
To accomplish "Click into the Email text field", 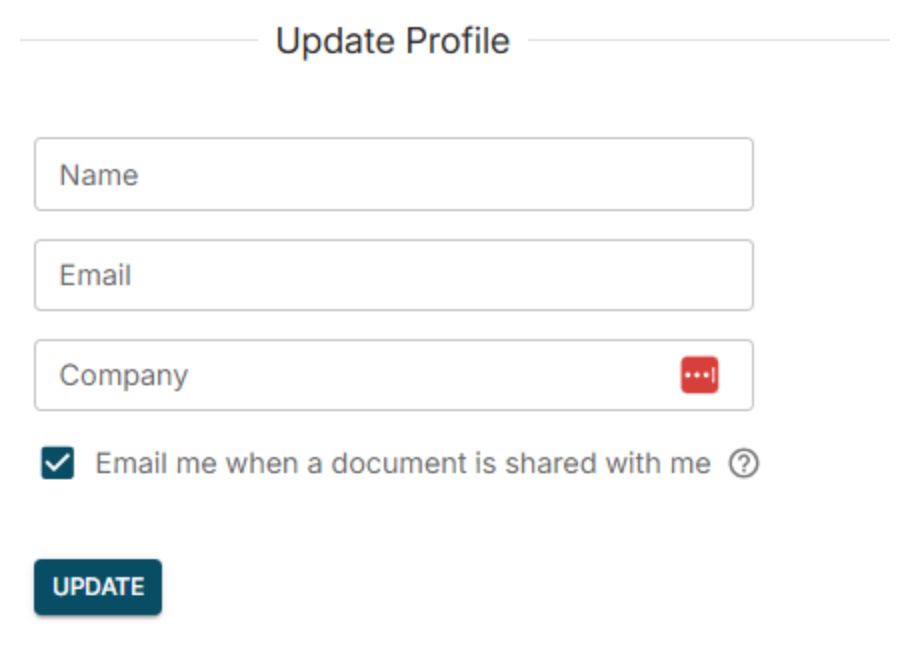I will pos(393,275).
